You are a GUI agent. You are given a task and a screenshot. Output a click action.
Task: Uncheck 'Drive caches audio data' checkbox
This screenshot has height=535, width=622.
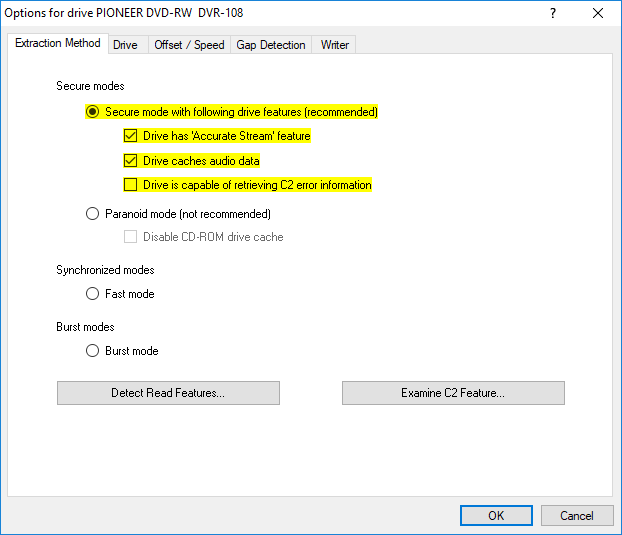click(131, 161)
